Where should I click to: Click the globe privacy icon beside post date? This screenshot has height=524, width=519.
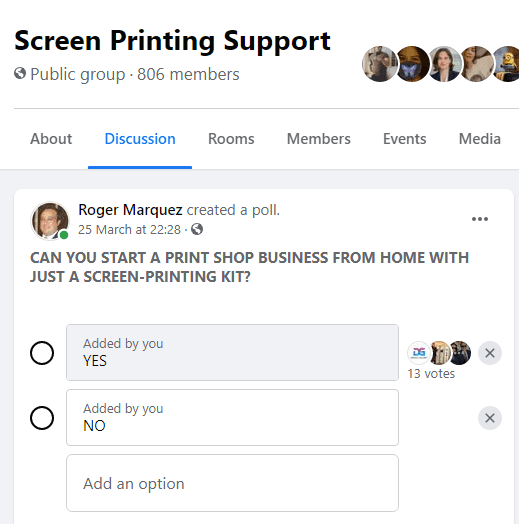(x=197, y=229)
